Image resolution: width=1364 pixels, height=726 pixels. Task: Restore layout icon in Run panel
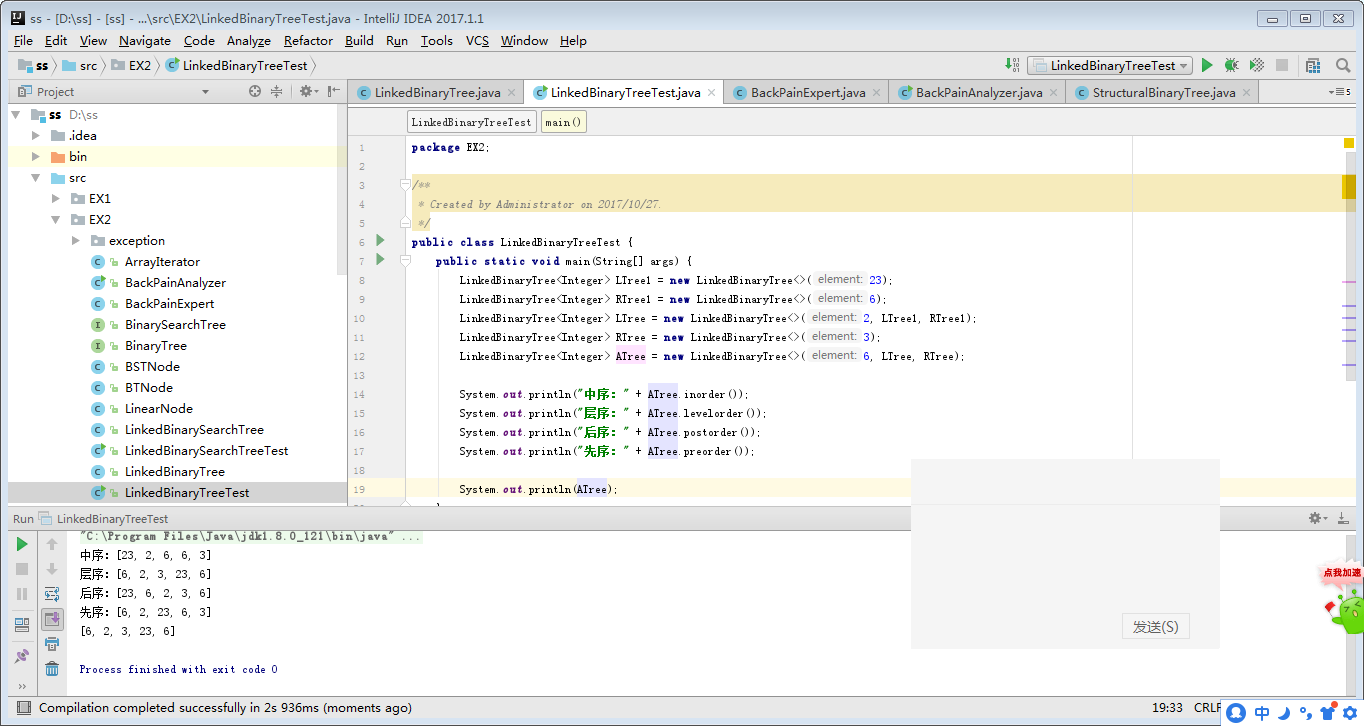coord(22,625)
